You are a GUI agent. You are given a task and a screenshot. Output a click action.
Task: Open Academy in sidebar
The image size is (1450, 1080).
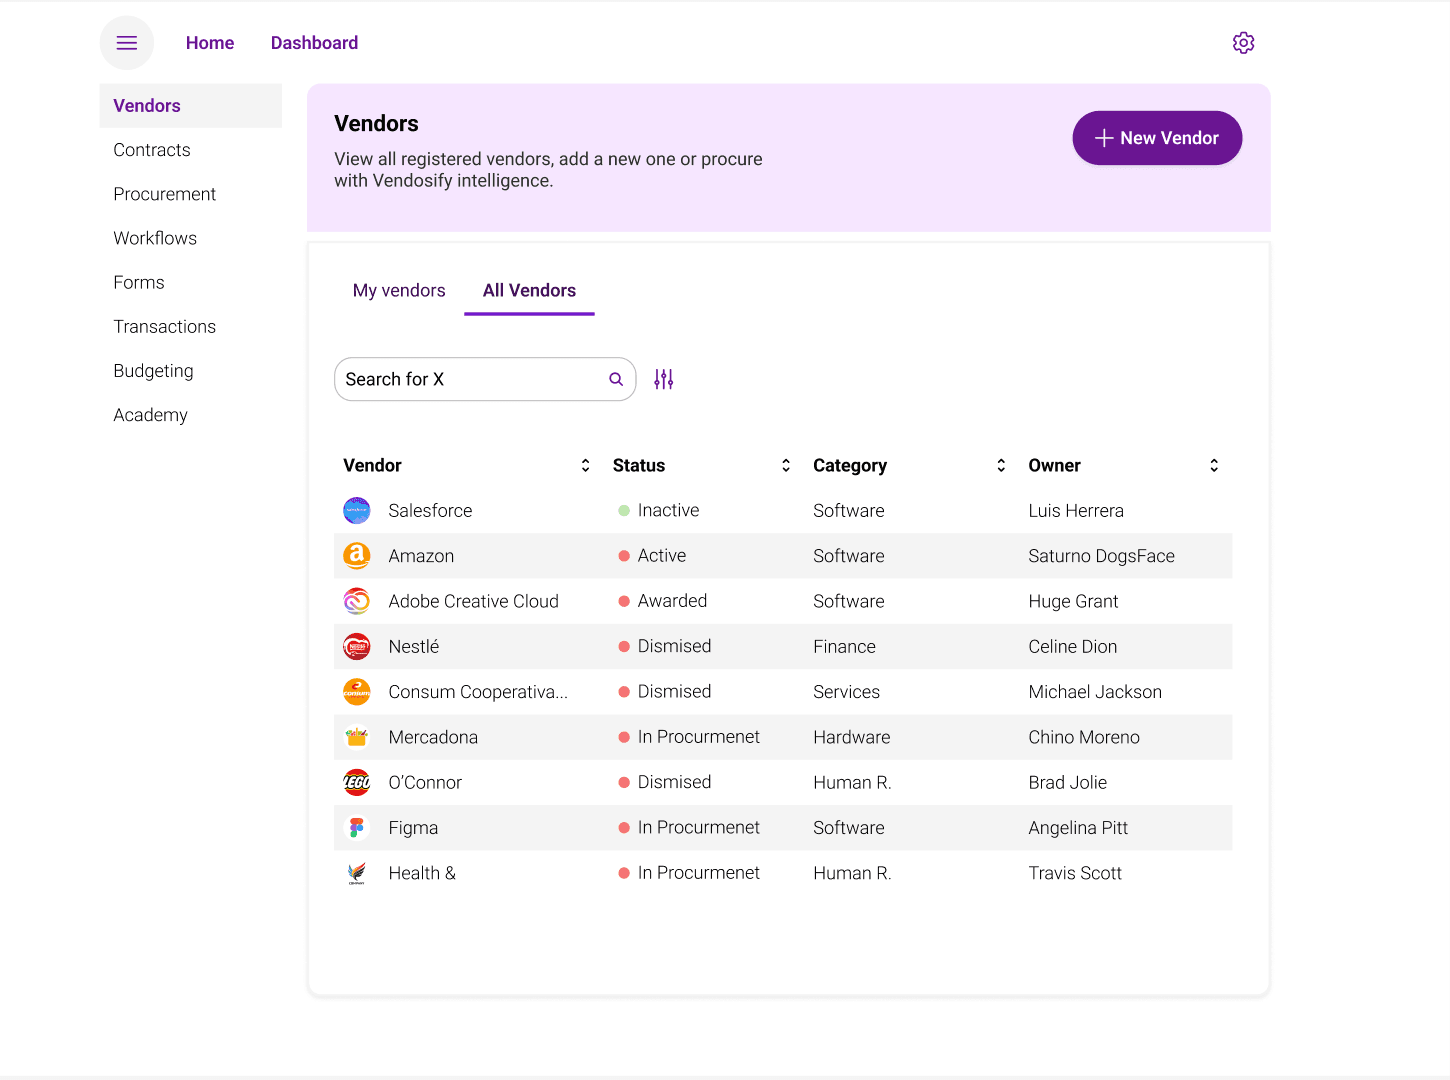151,415
